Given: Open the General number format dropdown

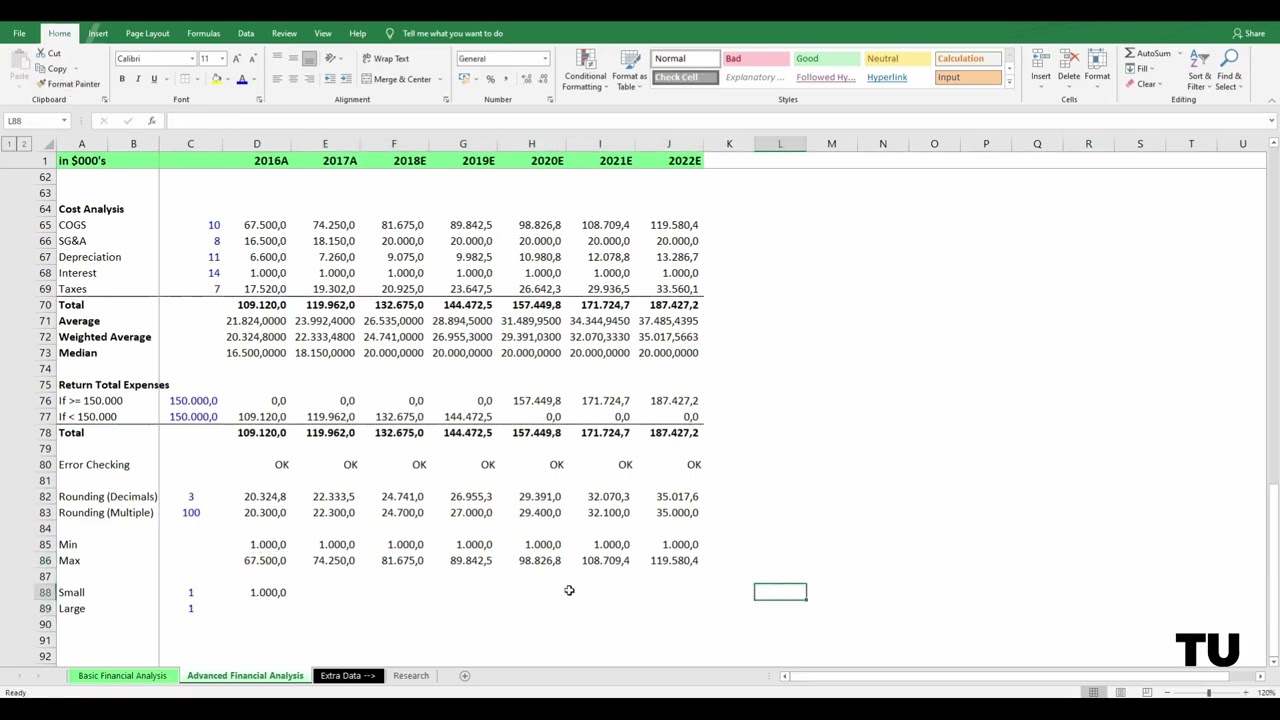Looking at the screenshot, I should click(x=545, y=59).
